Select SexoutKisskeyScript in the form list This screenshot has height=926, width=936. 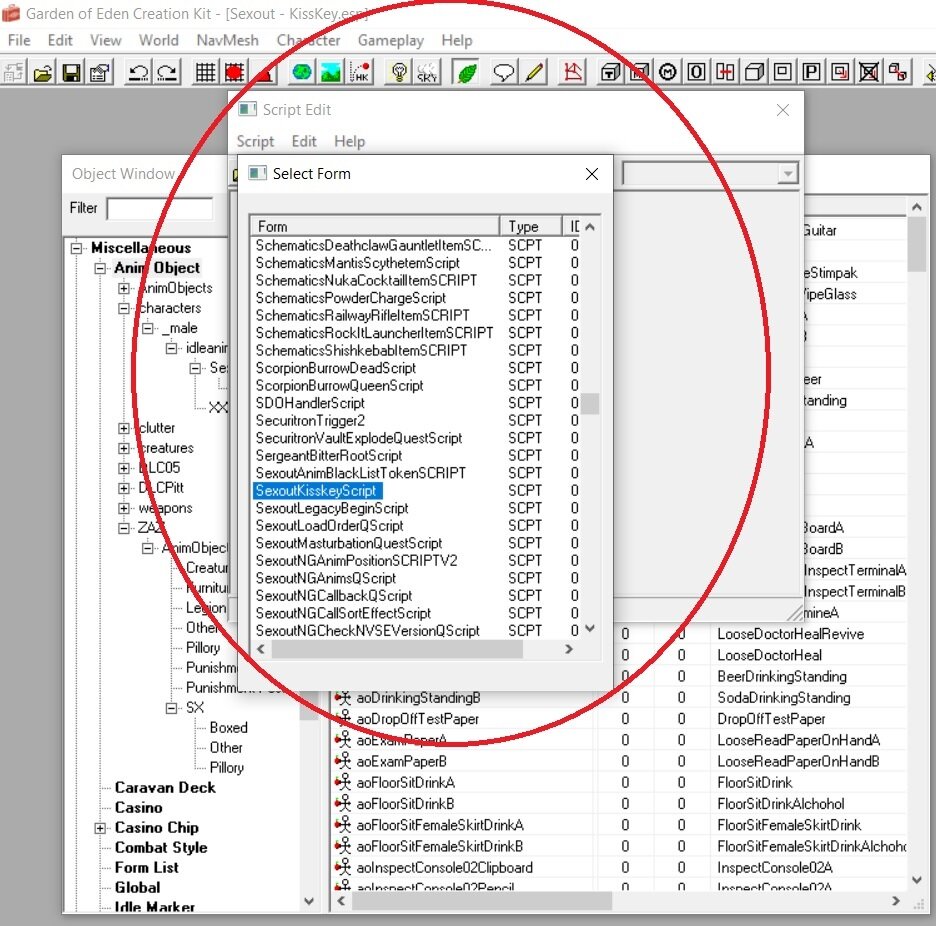(317, 491)
